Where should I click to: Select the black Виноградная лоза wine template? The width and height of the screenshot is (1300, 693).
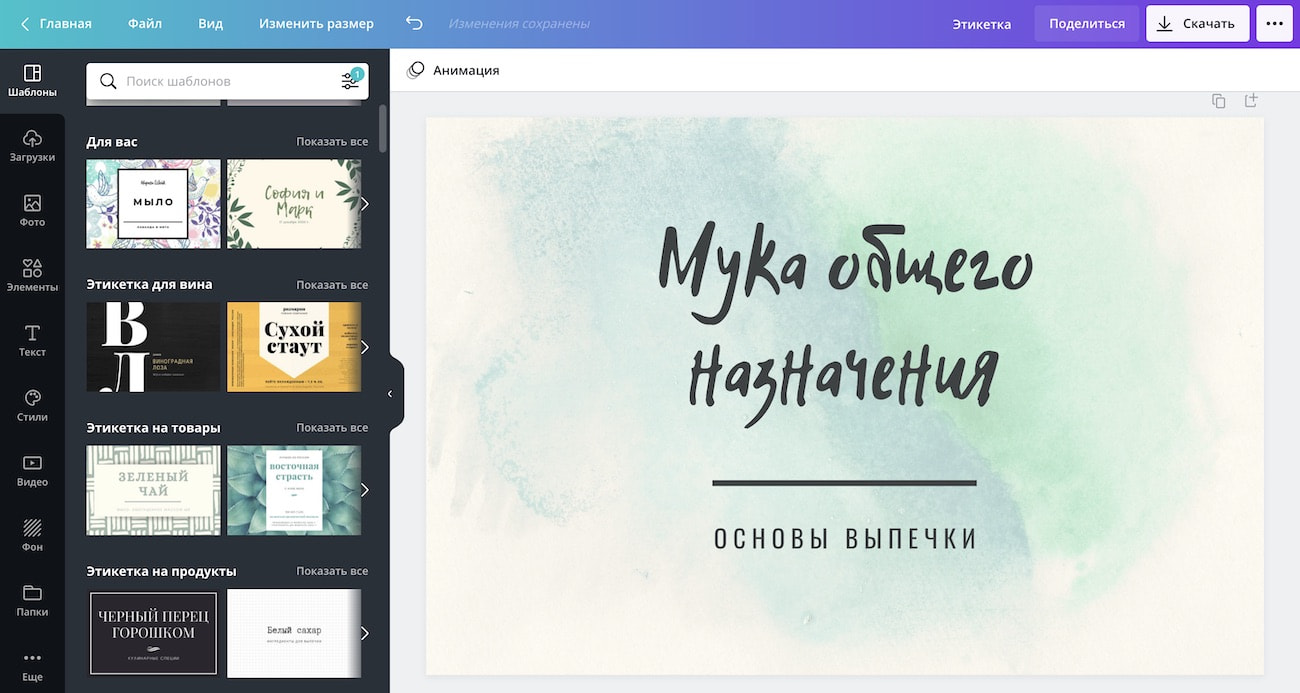point(153,347)
